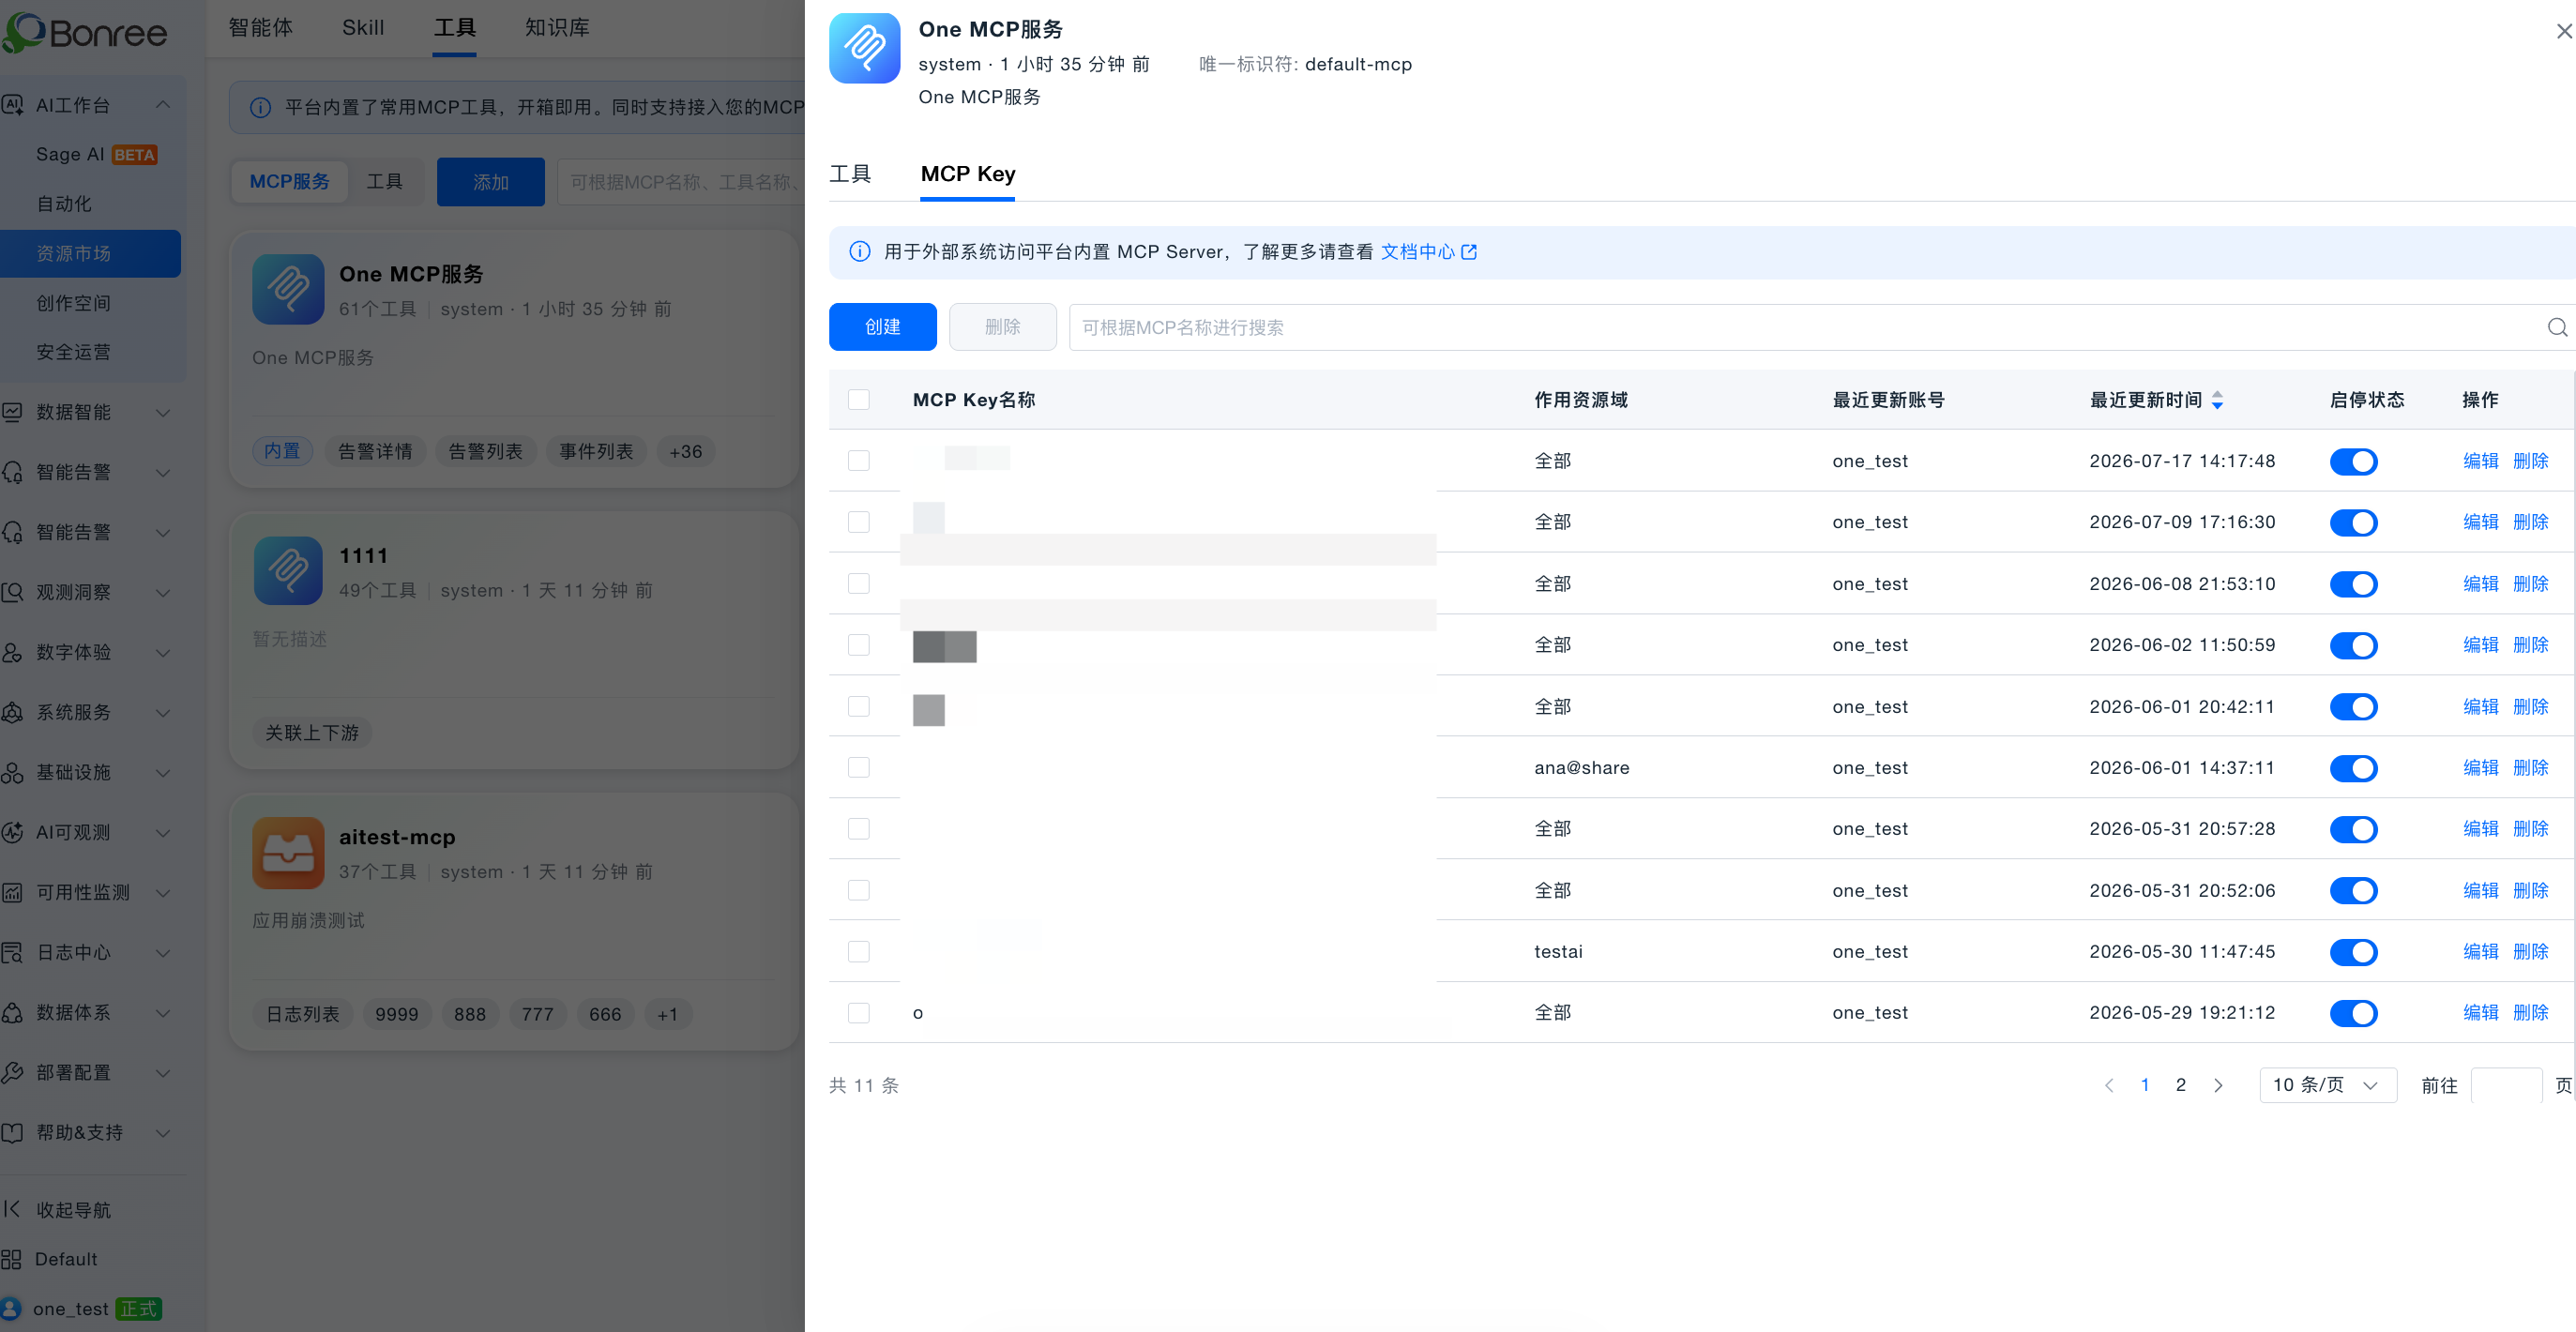Click the 日志中心 sidebar icon
The height and width of the screenshot is (1332, 2576).
click(12, 952)
